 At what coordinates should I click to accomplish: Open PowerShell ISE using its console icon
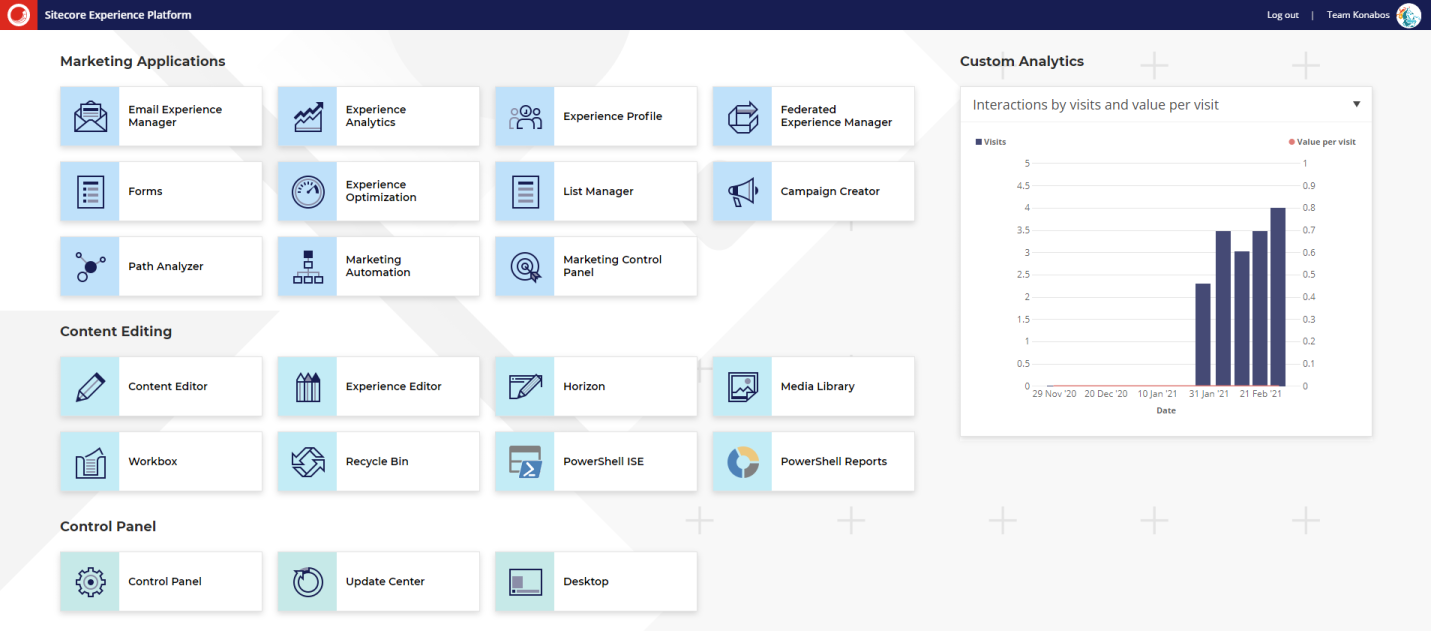click(x=524, y=461)
